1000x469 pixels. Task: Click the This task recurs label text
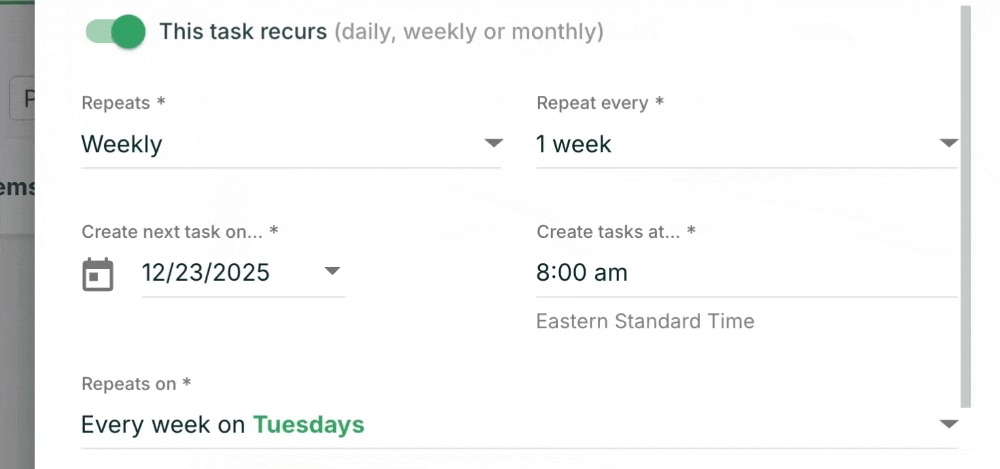click(243, 32)
